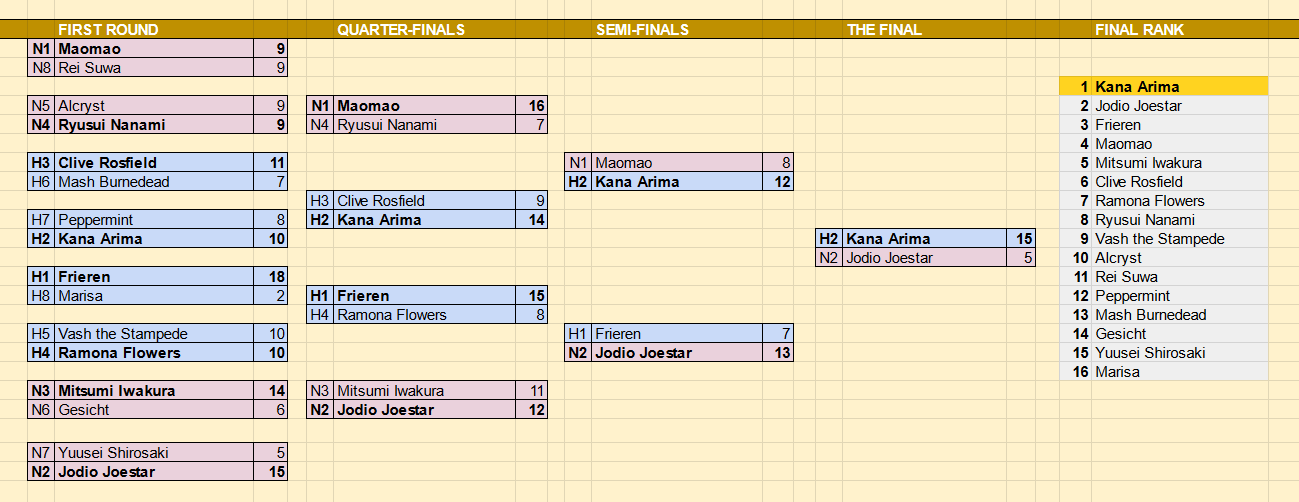Click the N7 seed cell of Yuusei Shirosaki

pyautogui.click(x=41, y=453)
